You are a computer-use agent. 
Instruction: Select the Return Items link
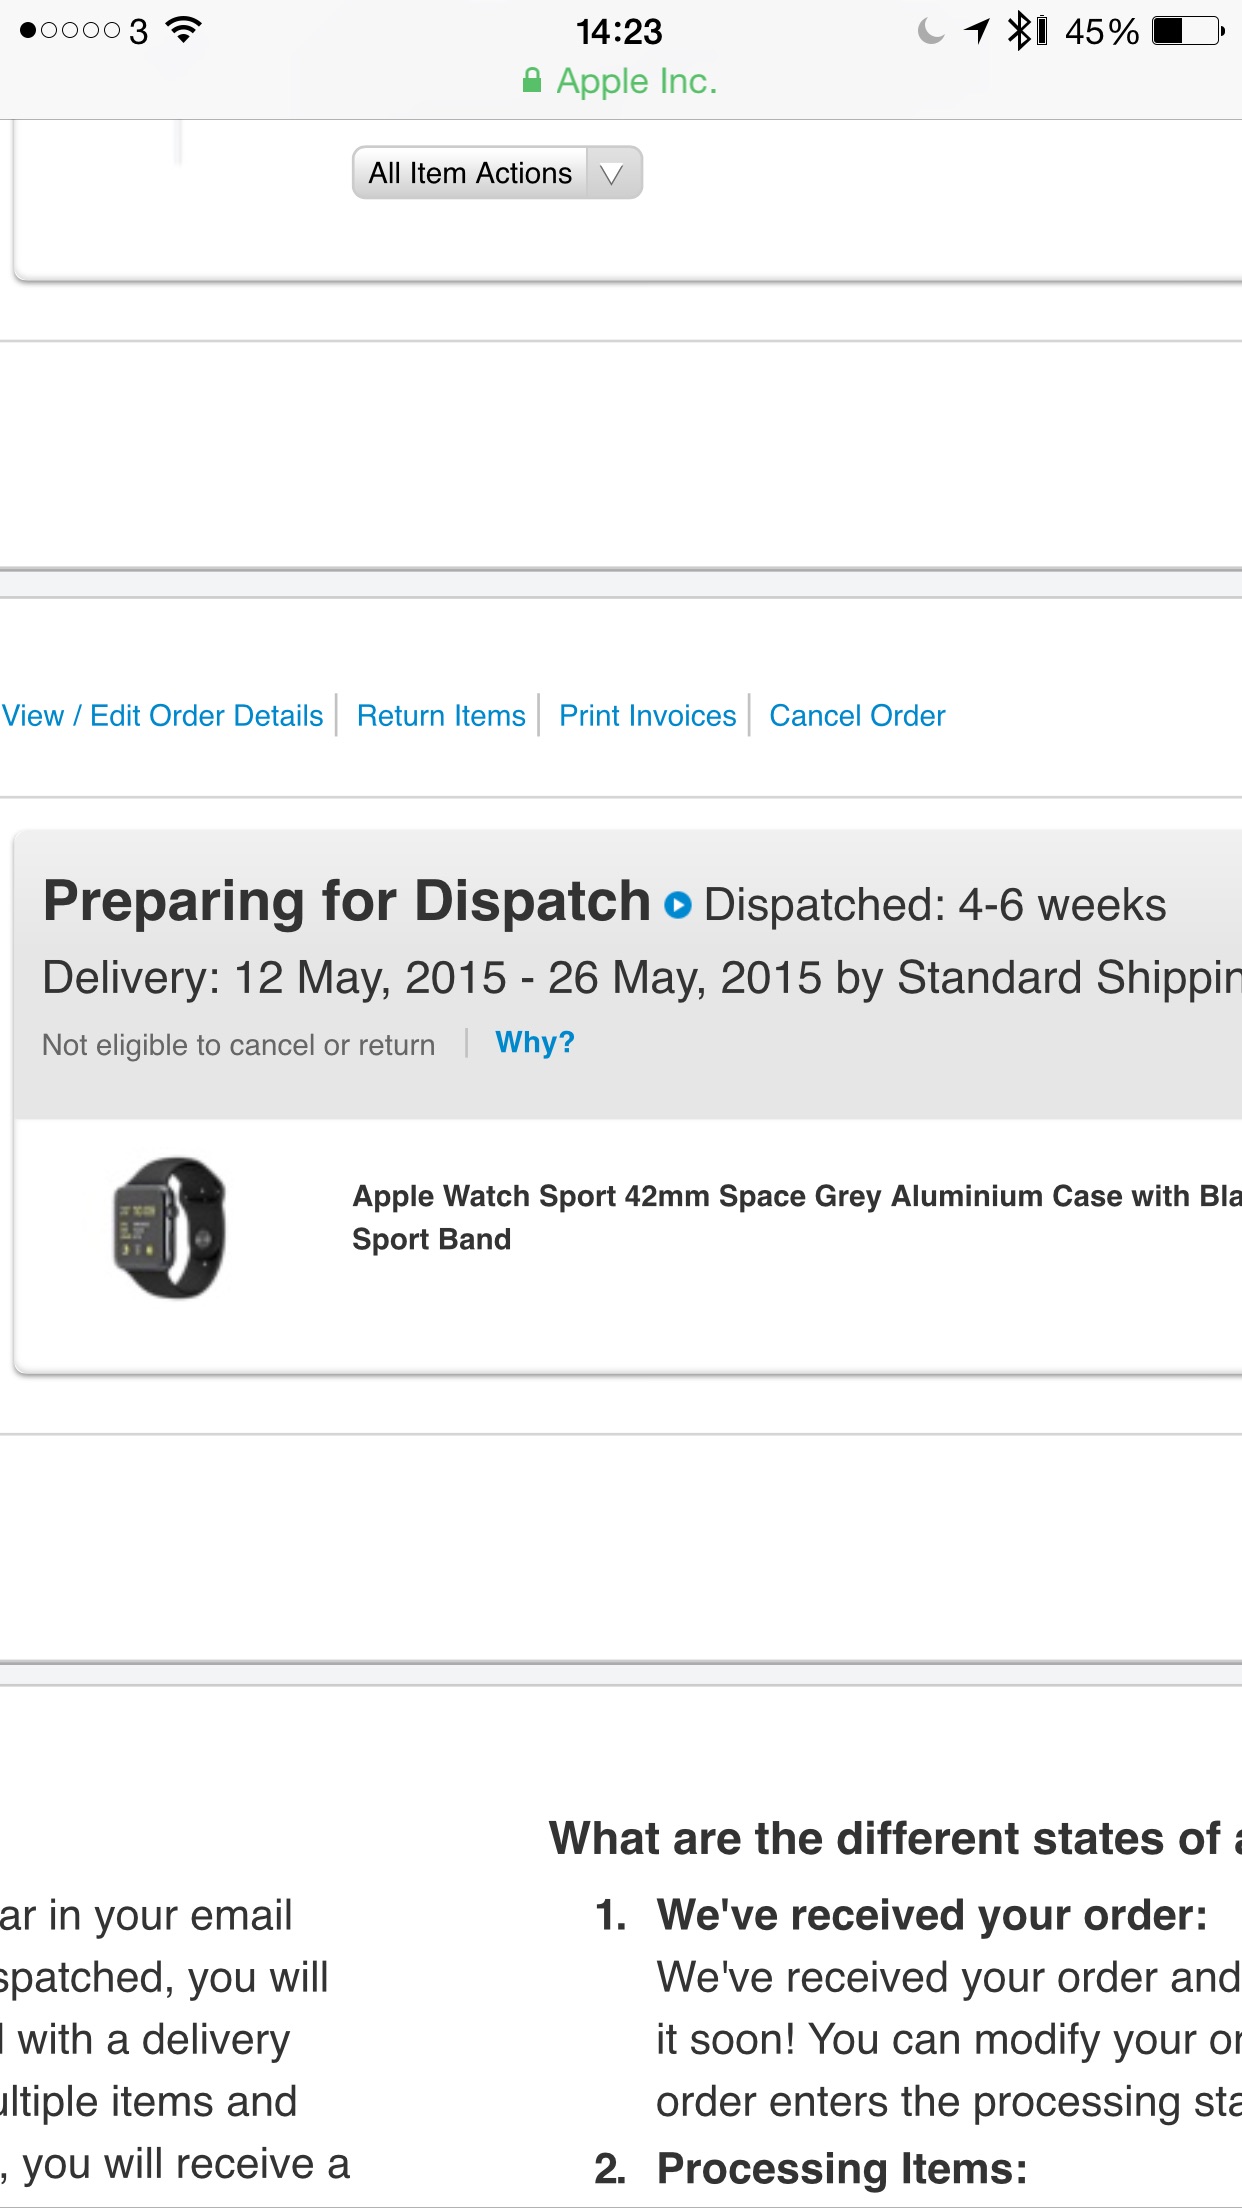pyautogui.click(x=441, y=716)
